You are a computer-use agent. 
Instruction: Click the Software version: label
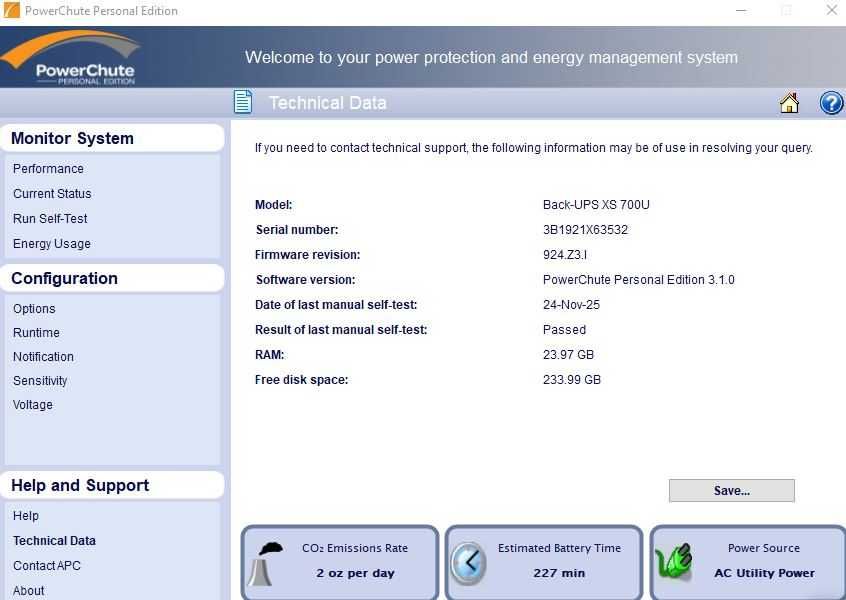[305, 279]
